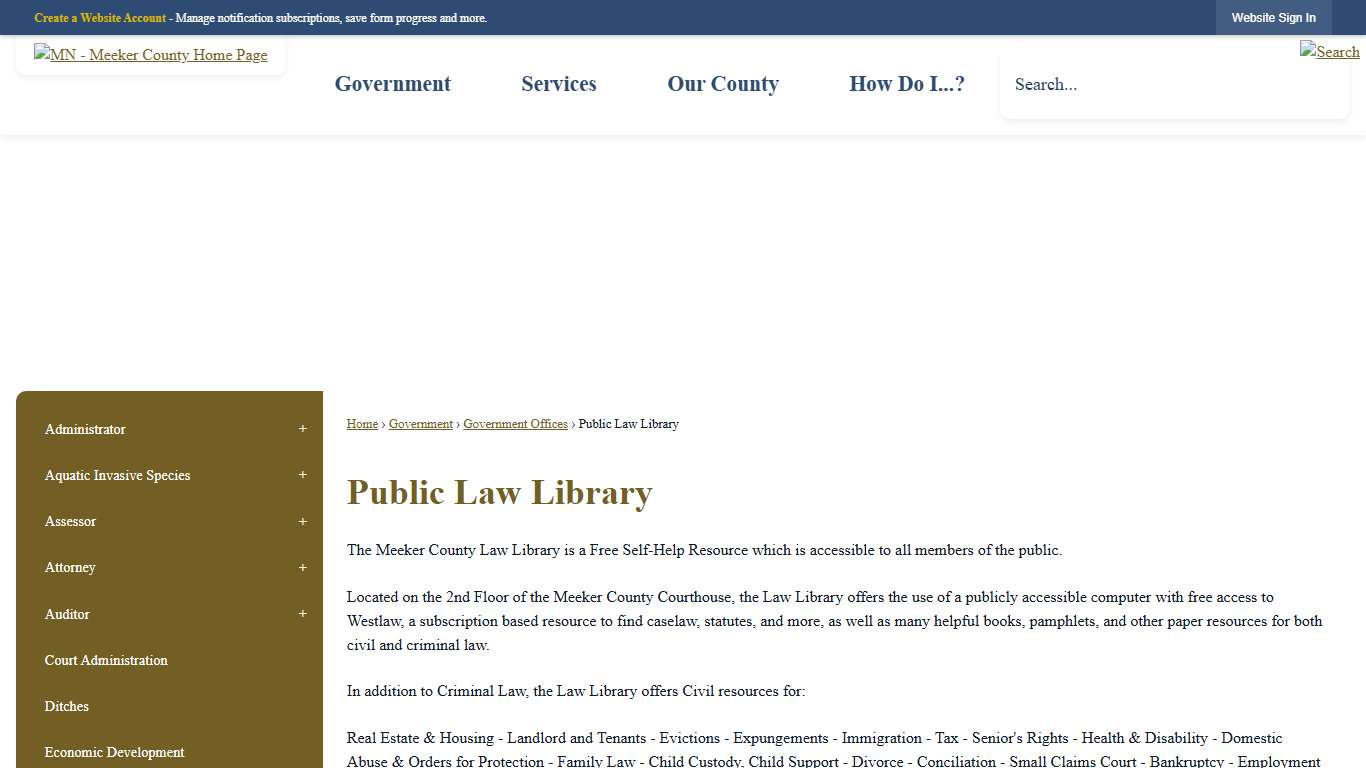
Task: Open the How Do I...? menu
Action: point(906,84)
